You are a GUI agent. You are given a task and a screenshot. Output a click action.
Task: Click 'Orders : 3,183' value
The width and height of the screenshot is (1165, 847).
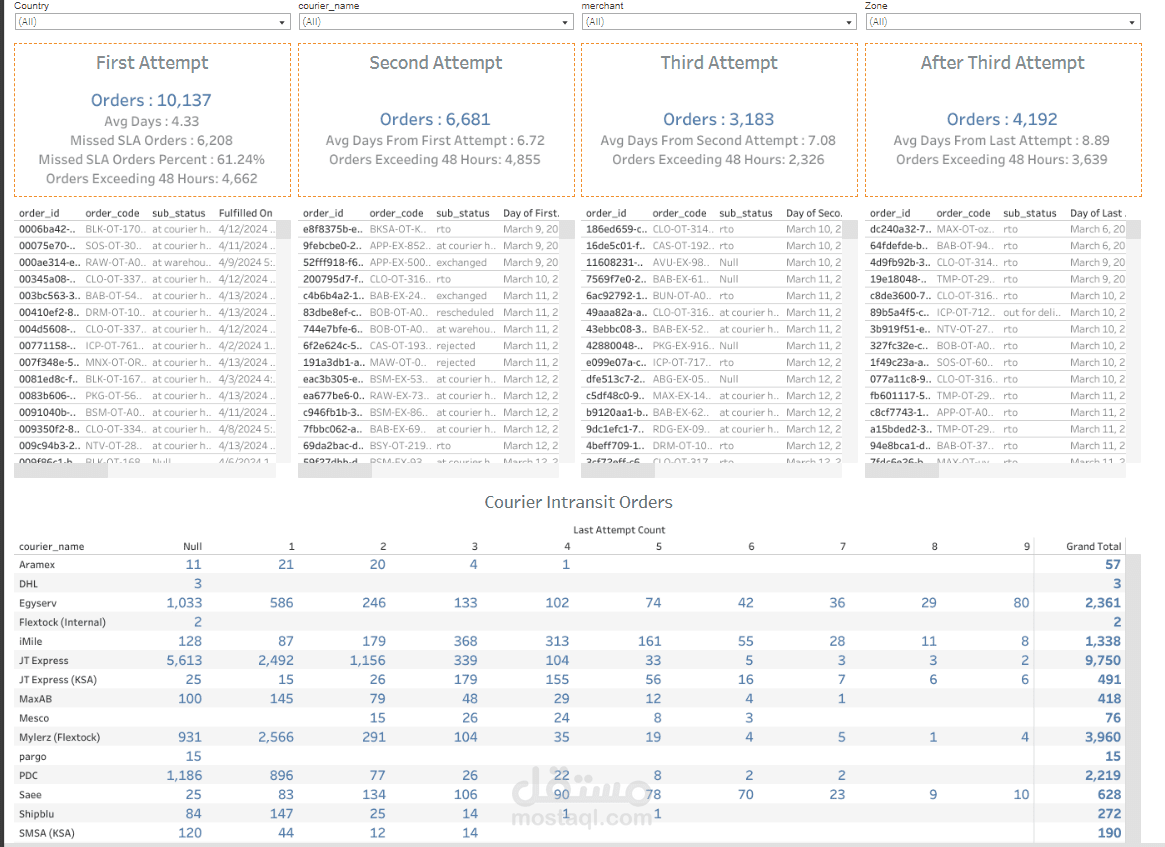pos(718,120)
